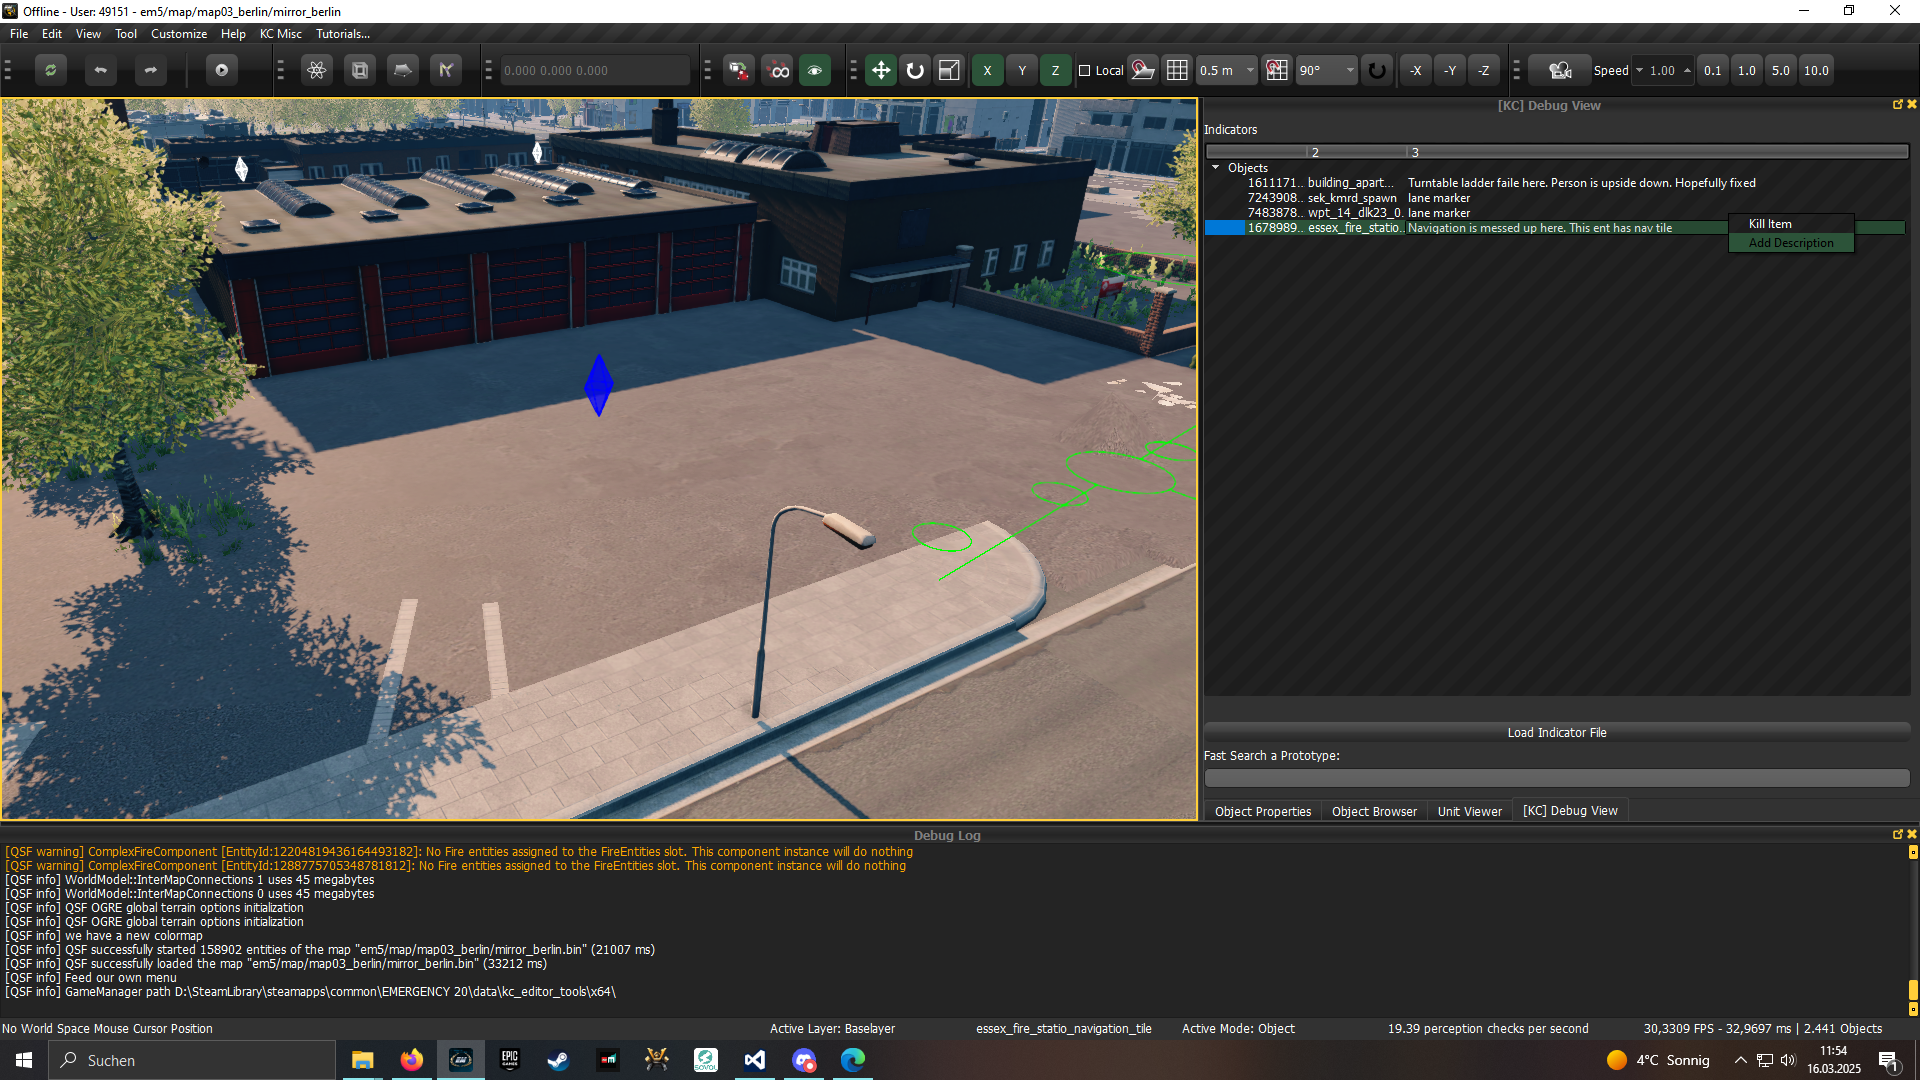Toggle the grid snap icon
Viewport: 1920px width, 1080px height.
point(1177,70)
